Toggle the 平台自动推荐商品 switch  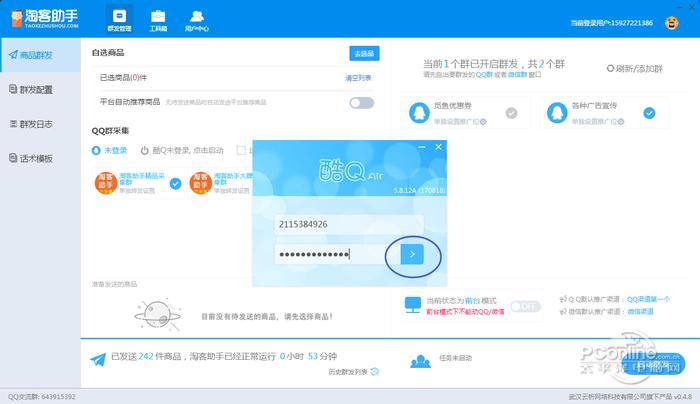(362, 103)
